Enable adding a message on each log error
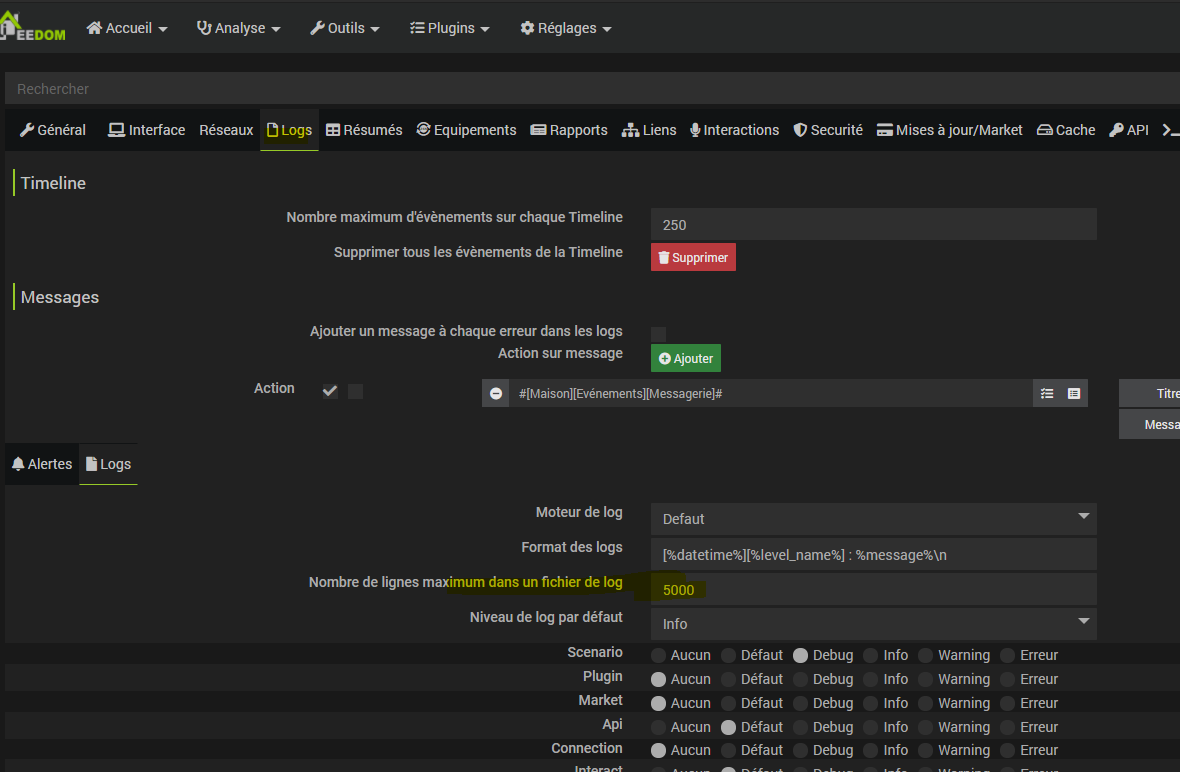 (658, 334)
